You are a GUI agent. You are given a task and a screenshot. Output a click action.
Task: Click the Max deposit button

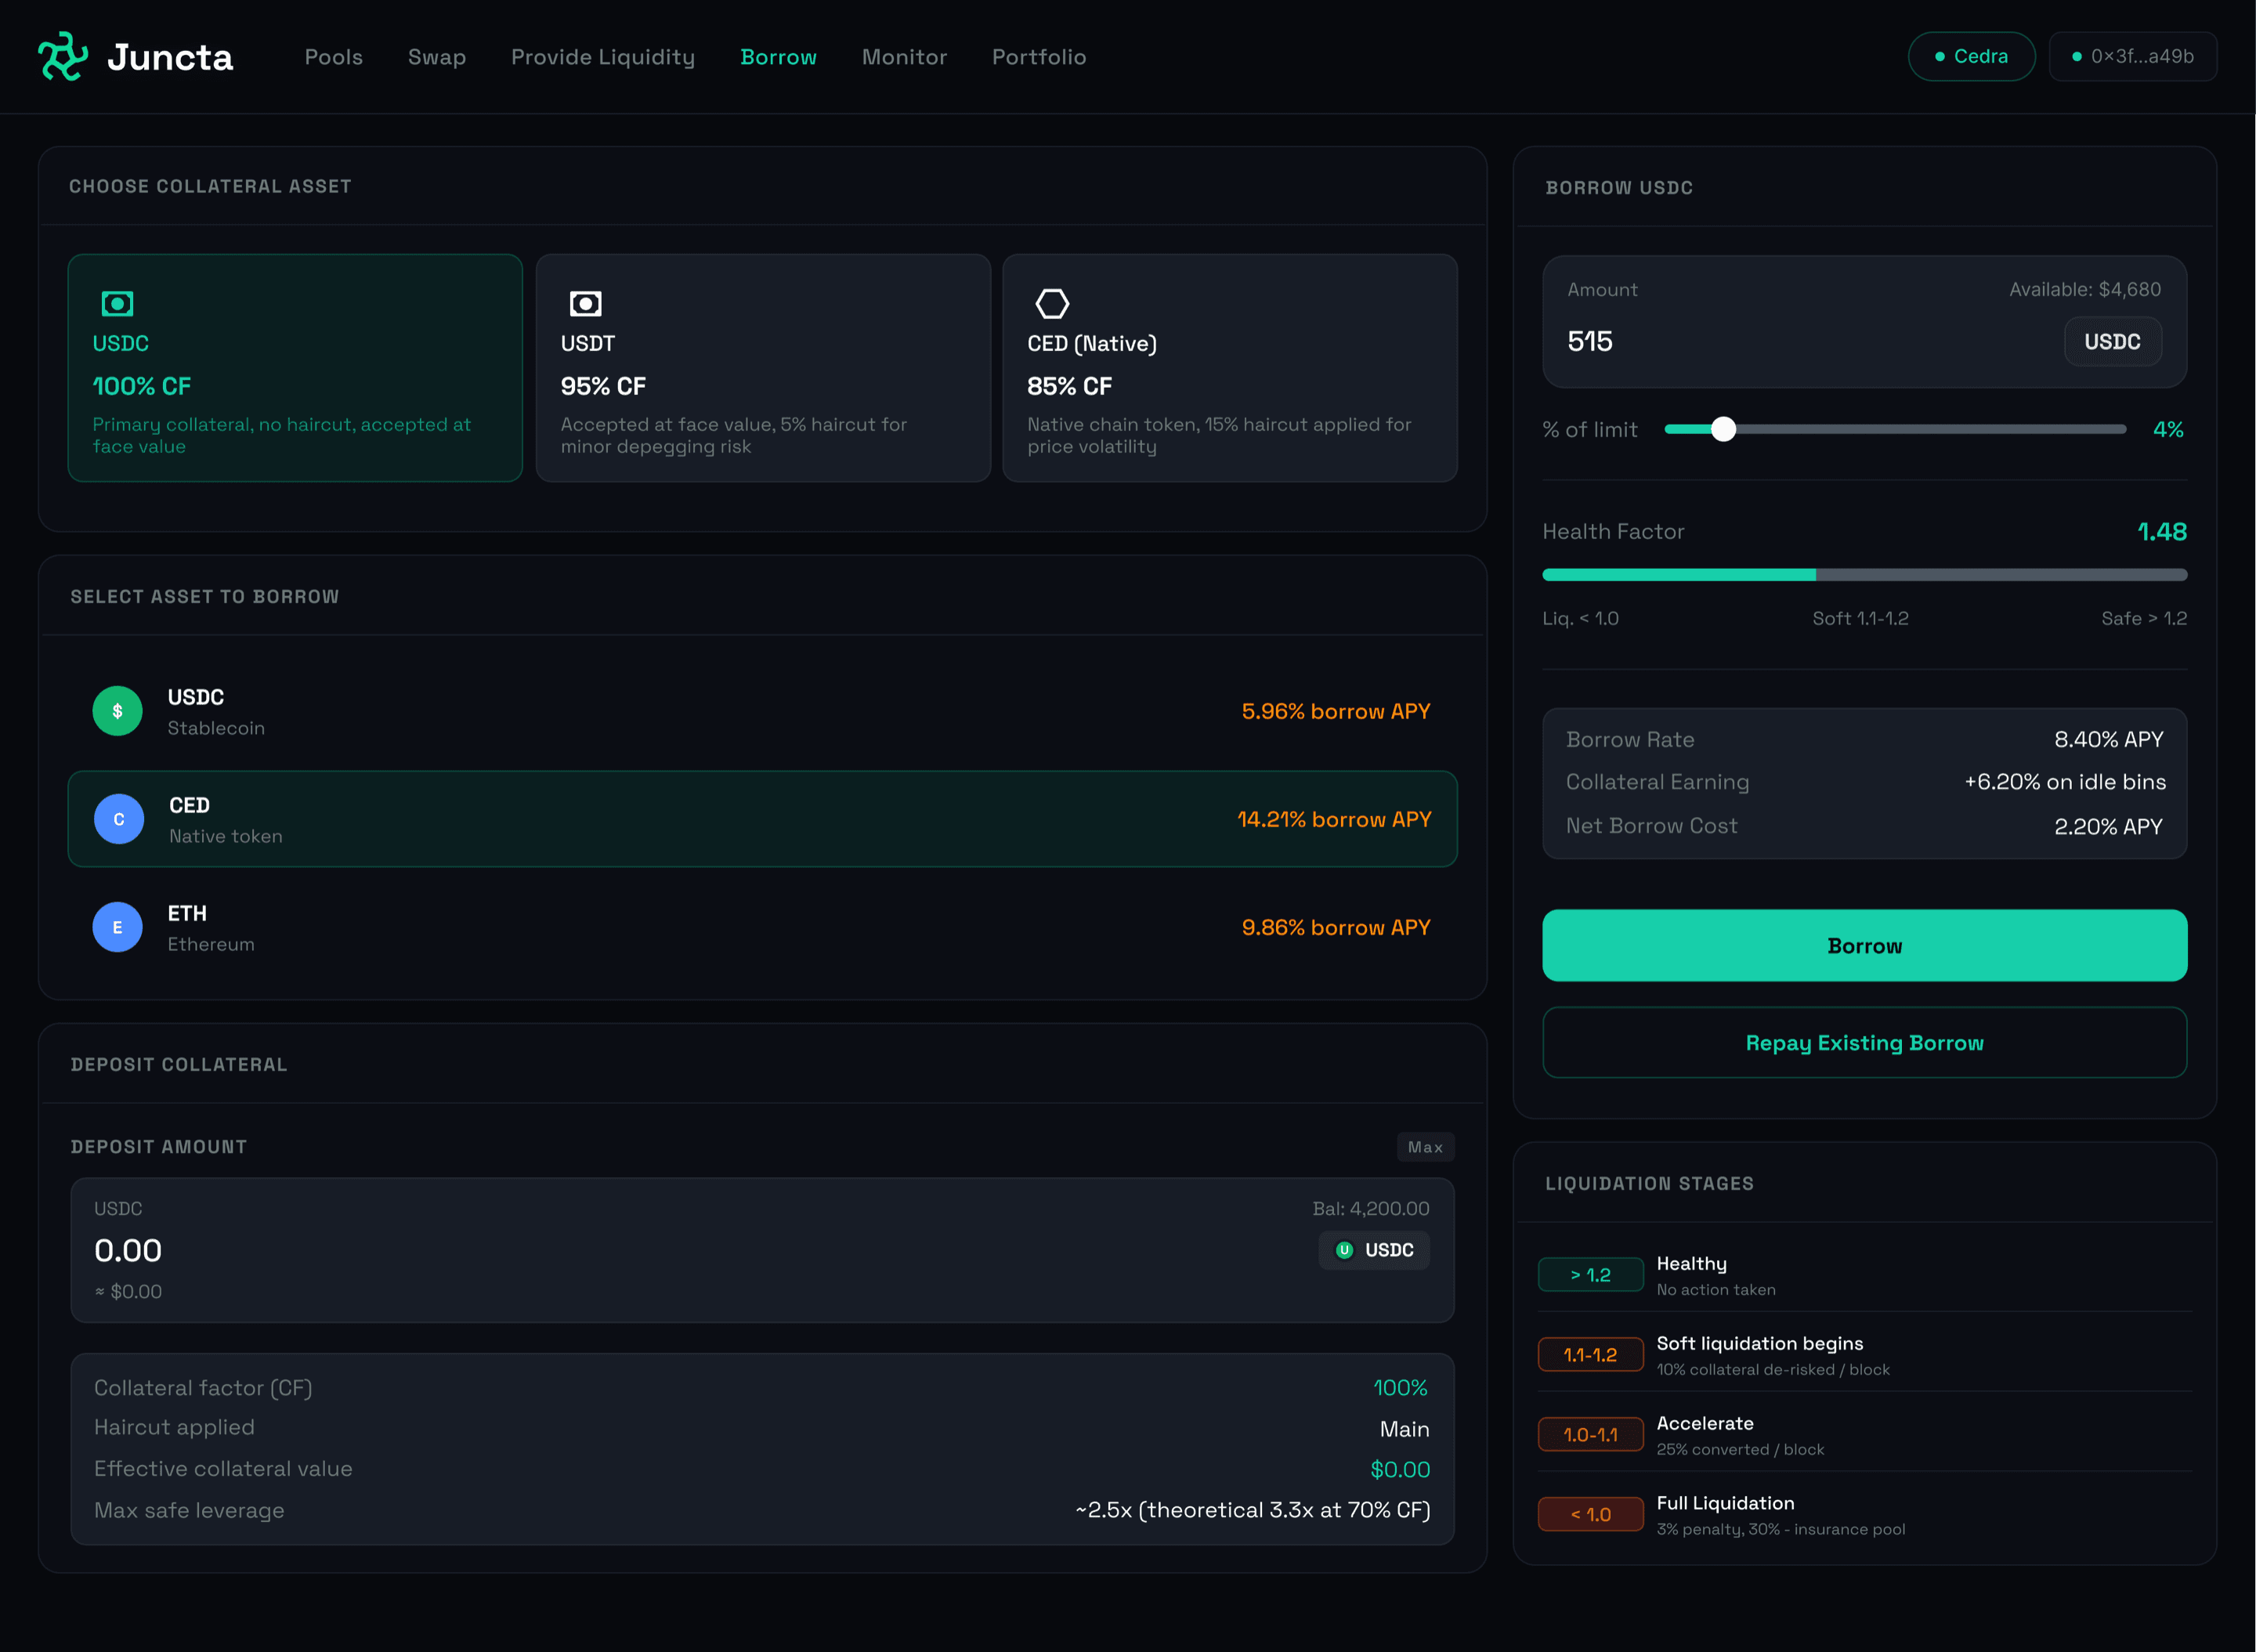1426,1147
